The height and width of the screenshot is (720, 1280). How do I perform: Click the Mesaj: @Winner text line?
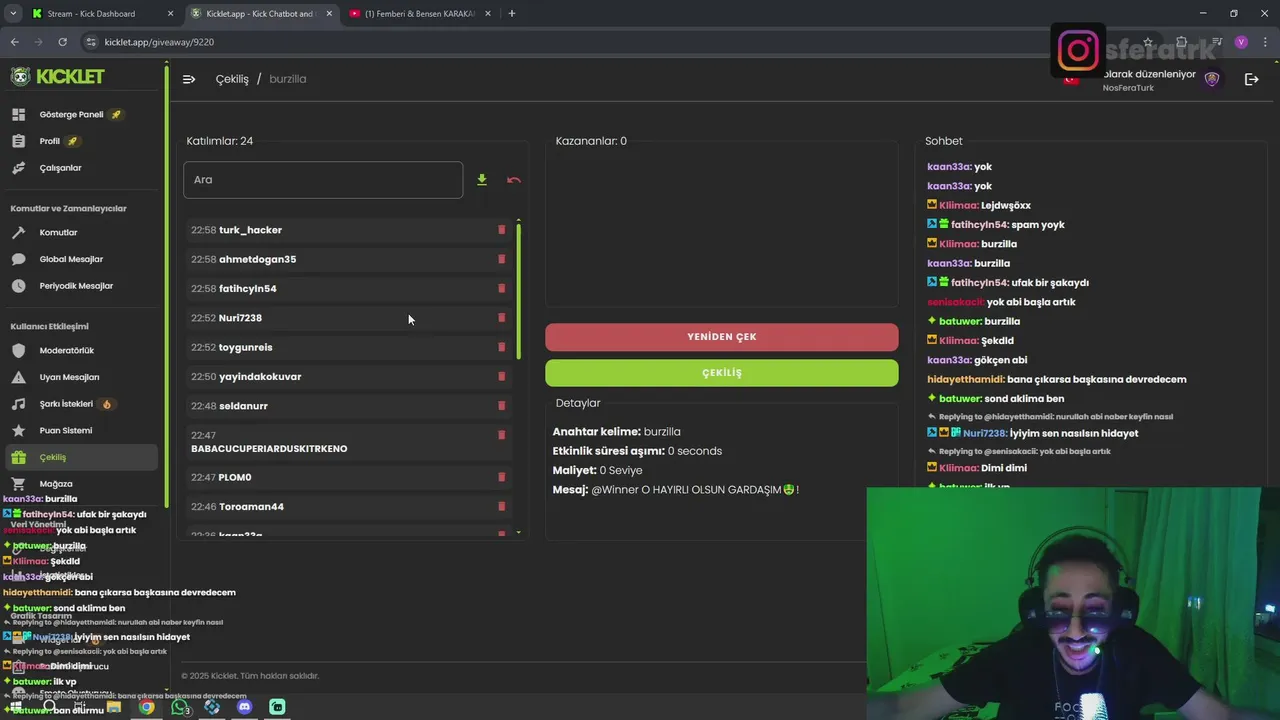[676, 490]
